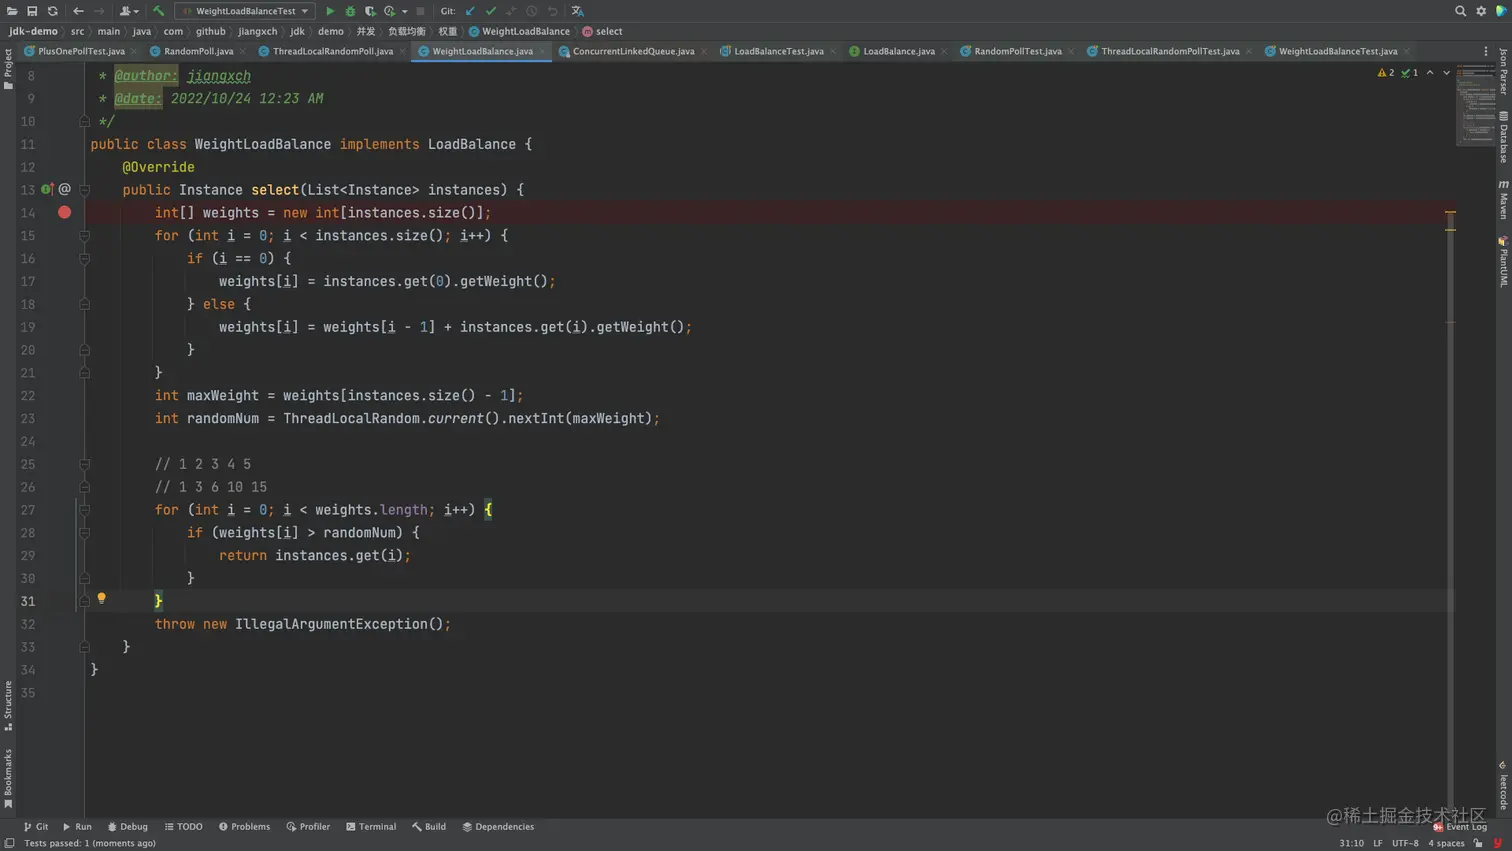1512x851 pixels.
Task: Open the editor tabs more-options menu
Action: [1485, 51]
